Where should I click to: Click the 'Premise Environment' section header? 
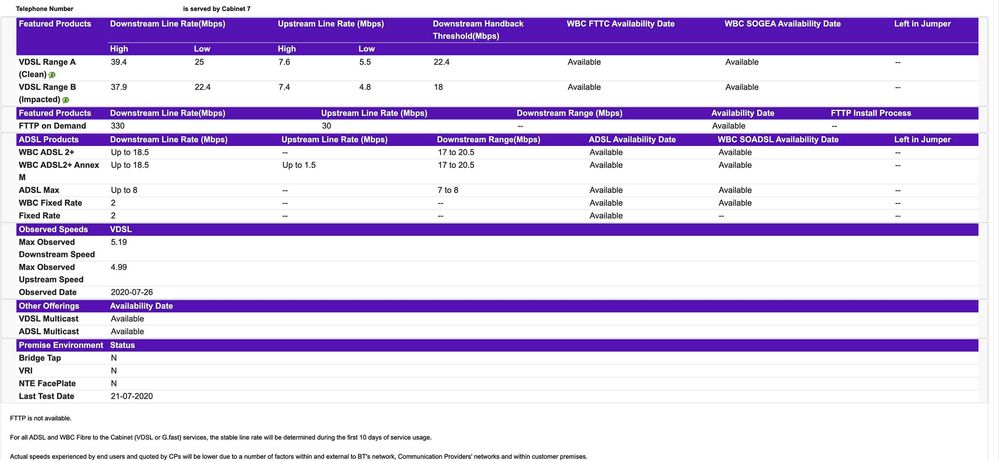pyautogui.click(x=61, y=345)
